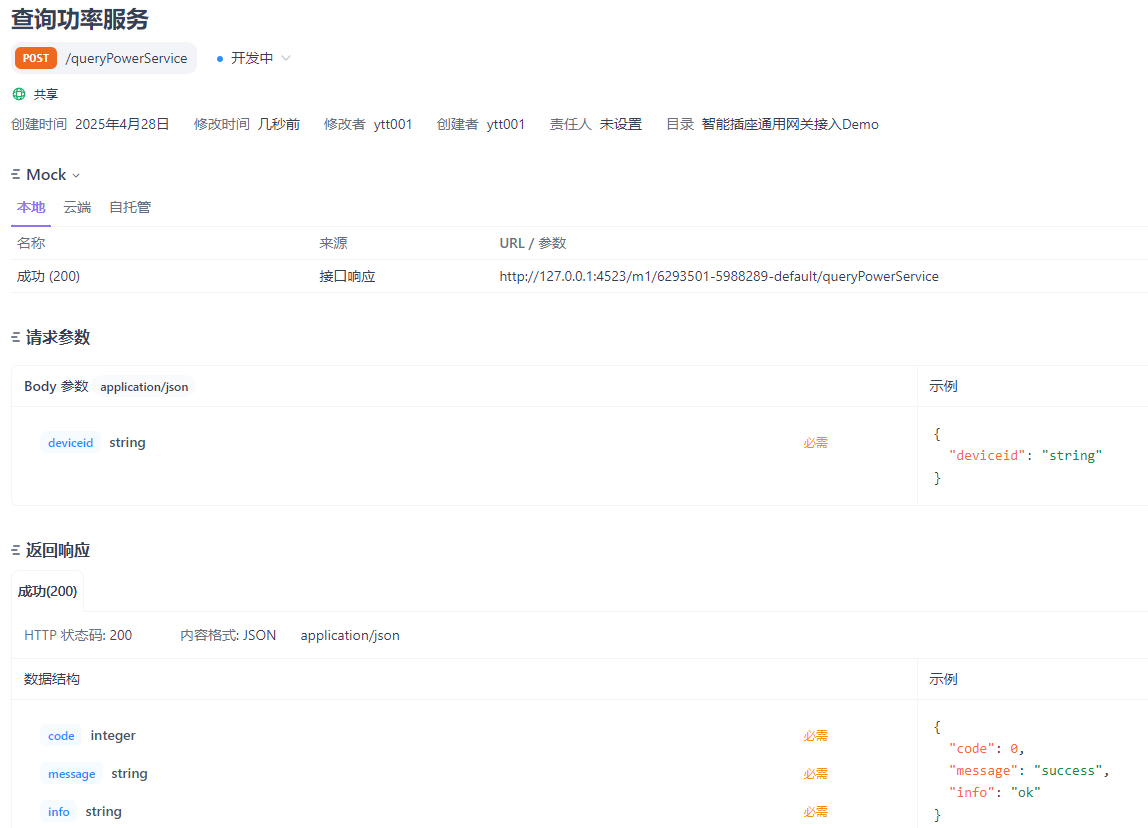Click the info field tag
This screenshot has height=828, width=1148.
[59, 812]
